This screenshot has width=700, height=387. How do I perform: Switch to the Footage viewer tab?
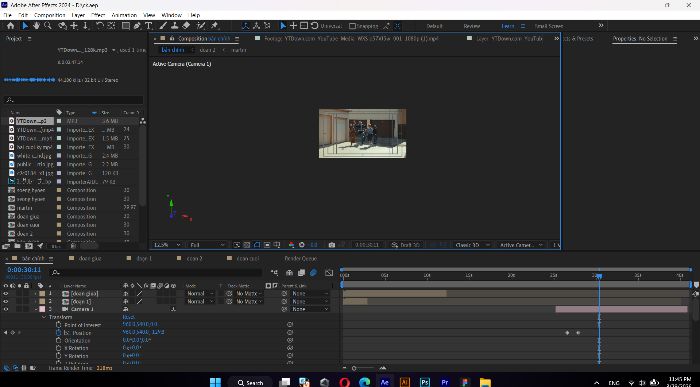[351, 39]
